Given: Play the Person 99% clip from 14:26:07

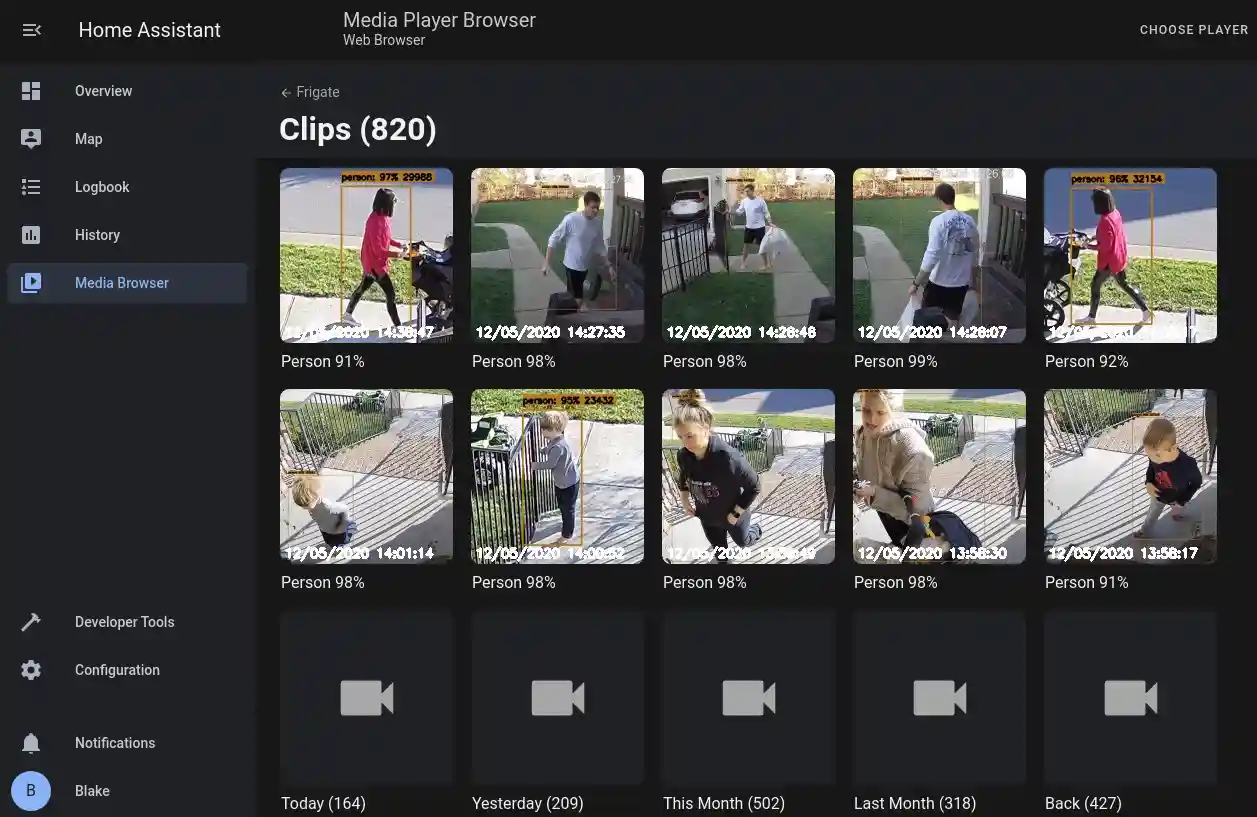Looking at the screenshot, I should click(939, 255).
